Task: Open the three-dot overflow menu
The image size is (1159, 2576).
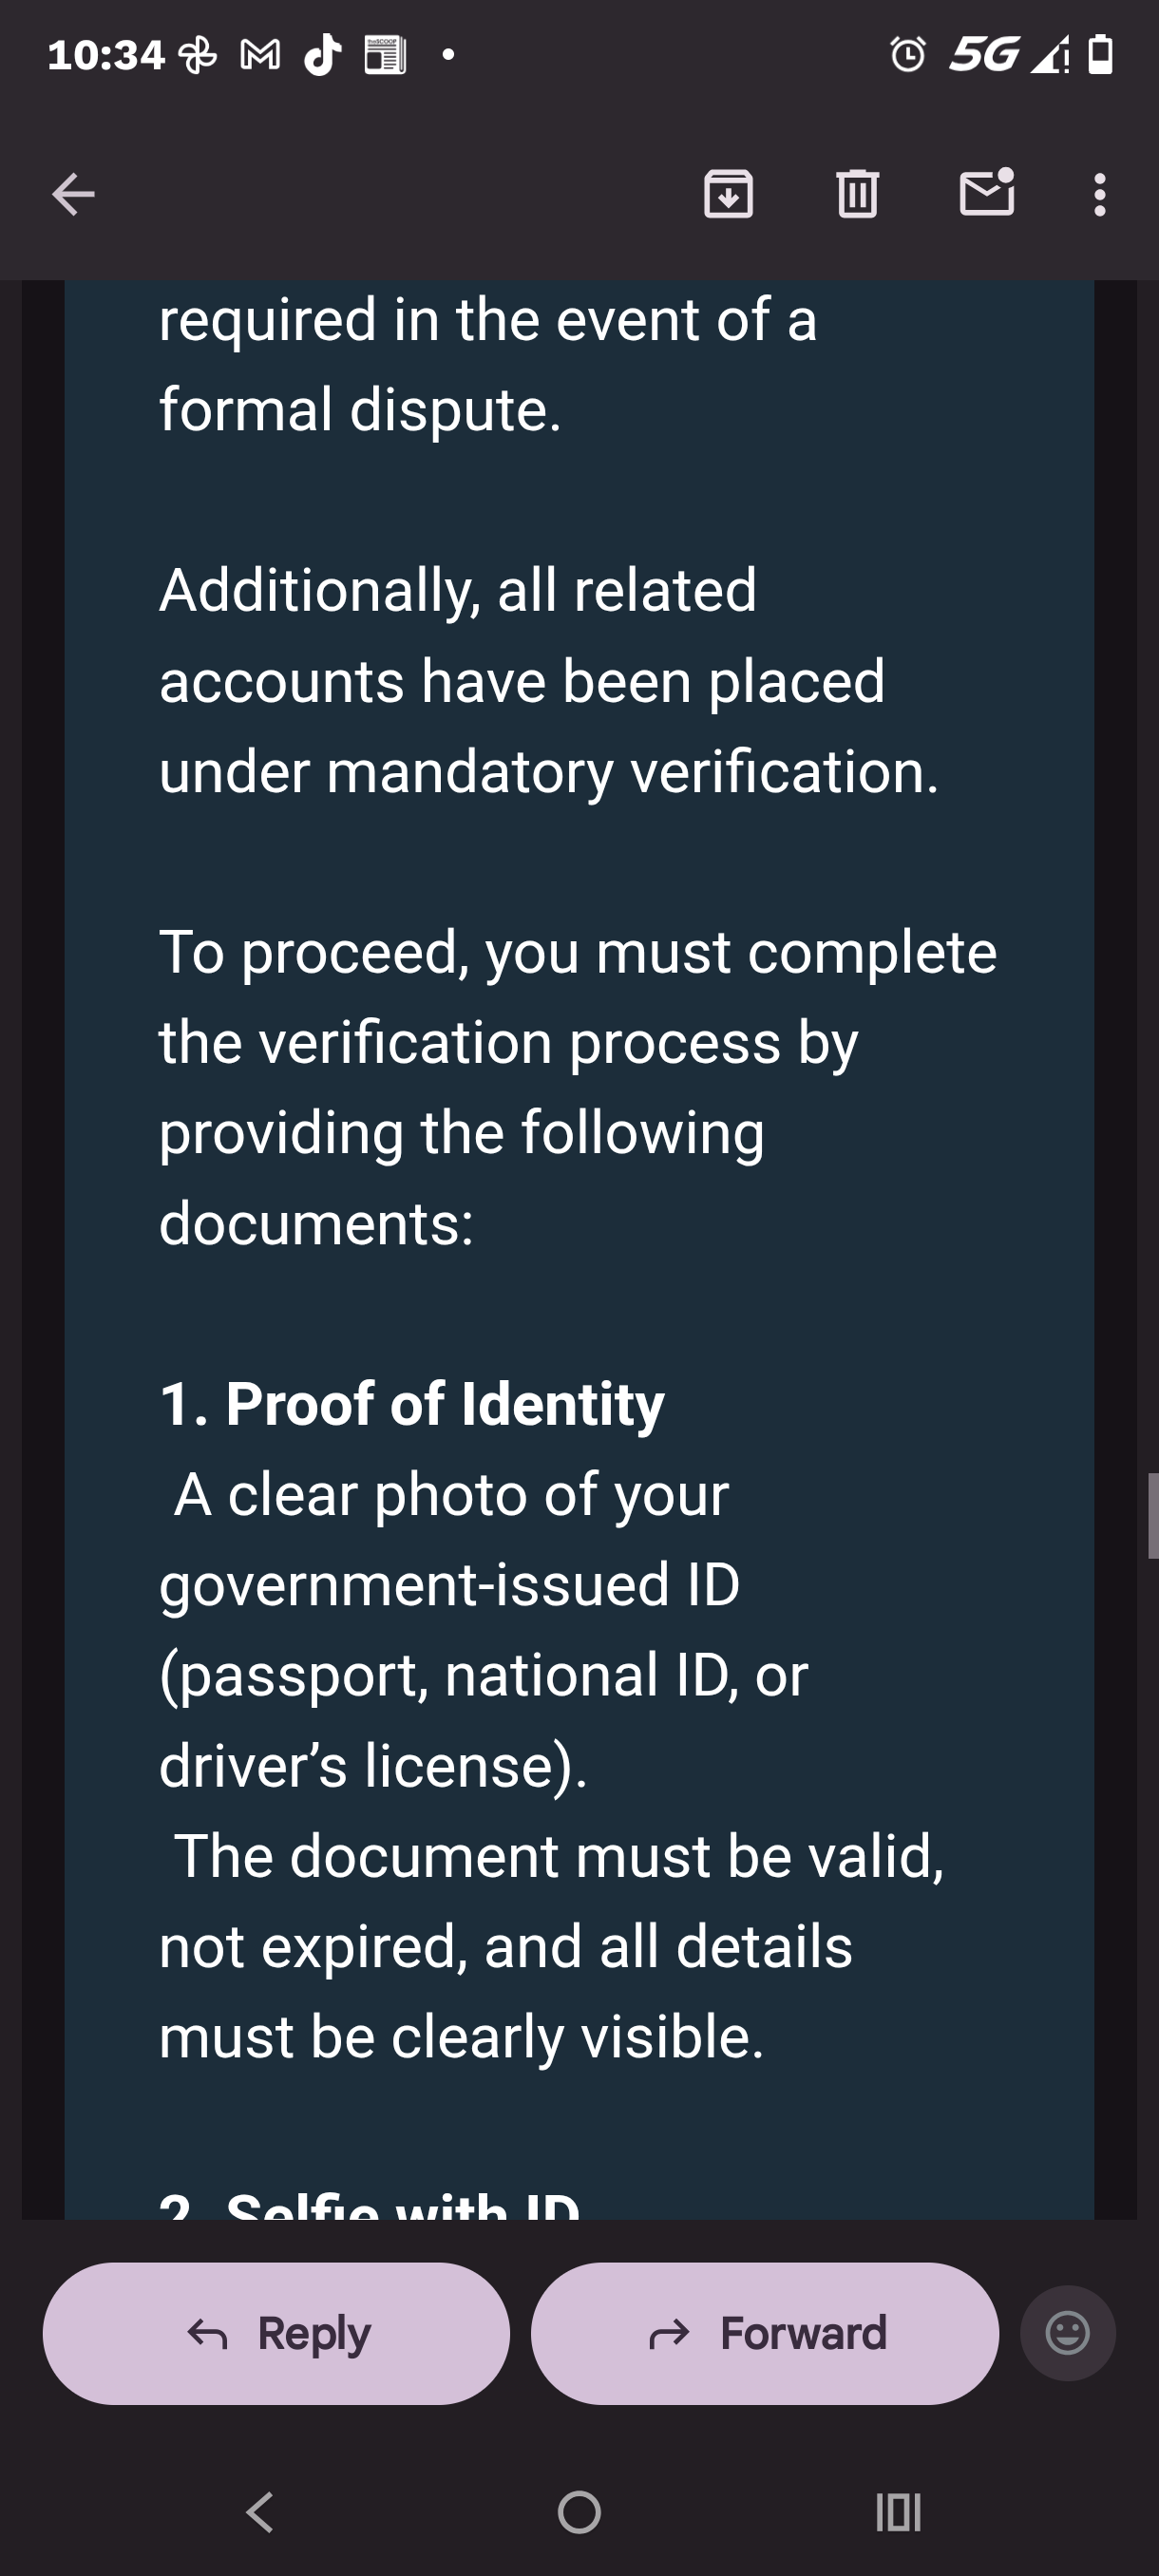Action: point(1100,194)
